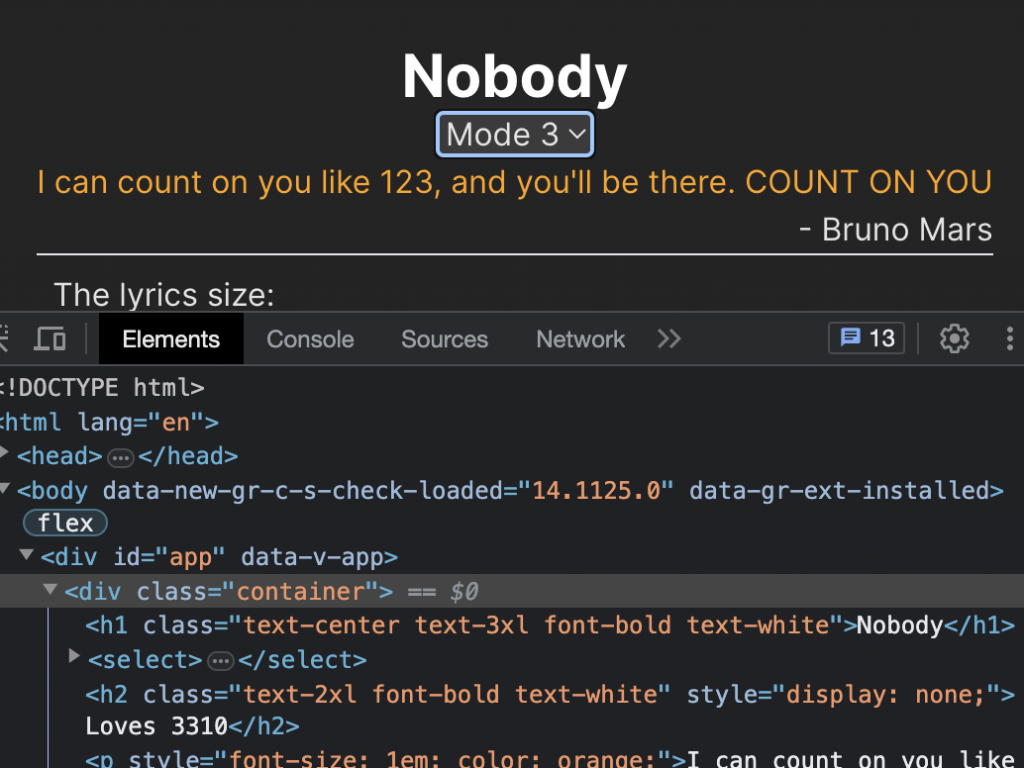Show more DevTools tabs chevron
Screen dimensions: 1024x768
(669, 339)
